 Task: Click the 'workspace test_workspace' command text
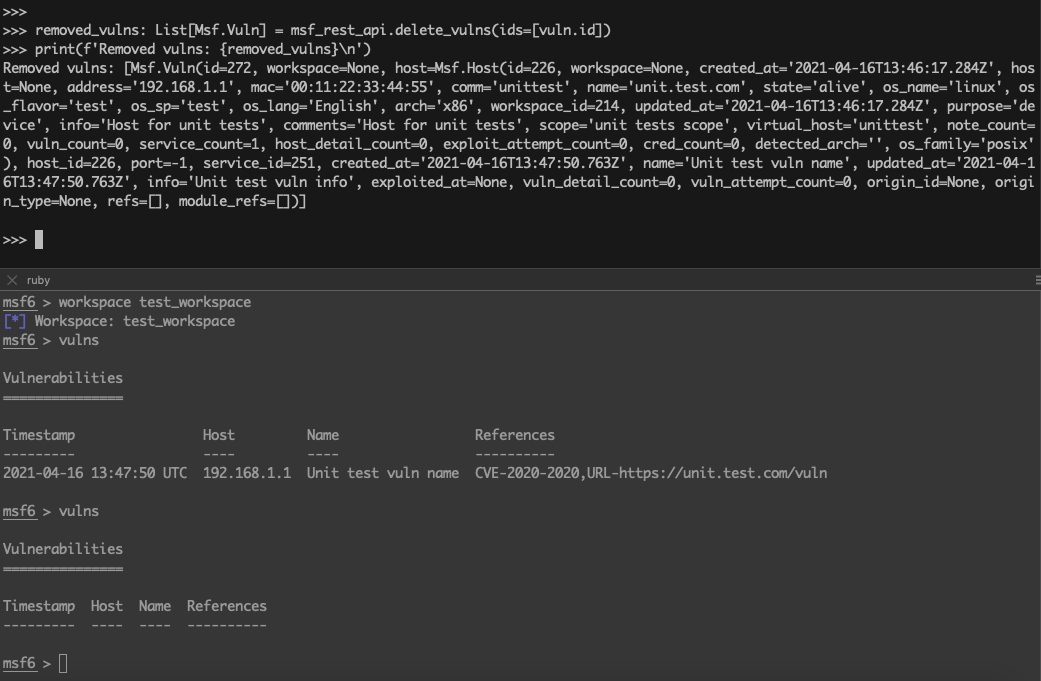155,302
